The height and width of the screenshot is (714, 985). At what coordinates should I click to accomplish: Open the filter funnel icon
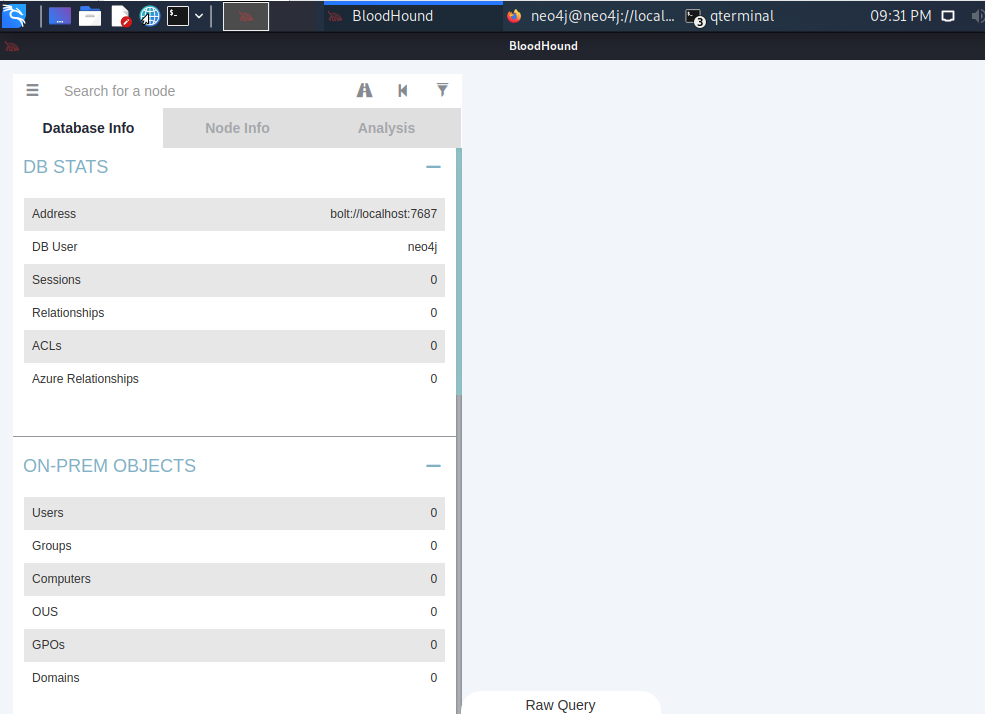[x=442, y=90]
